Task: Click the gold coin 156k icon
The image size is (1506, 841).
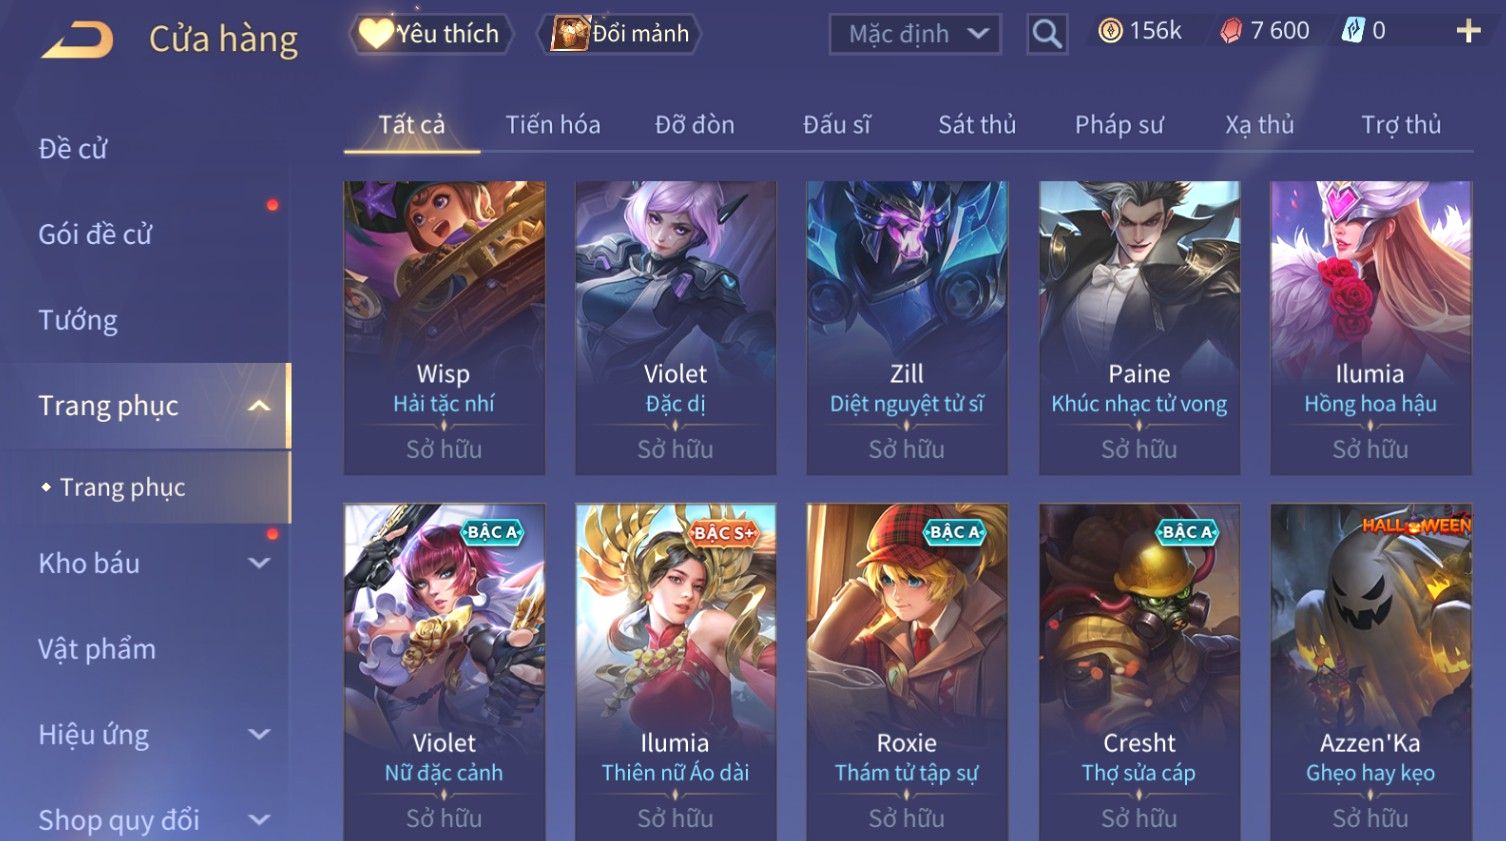Action: click(1110, 32)
